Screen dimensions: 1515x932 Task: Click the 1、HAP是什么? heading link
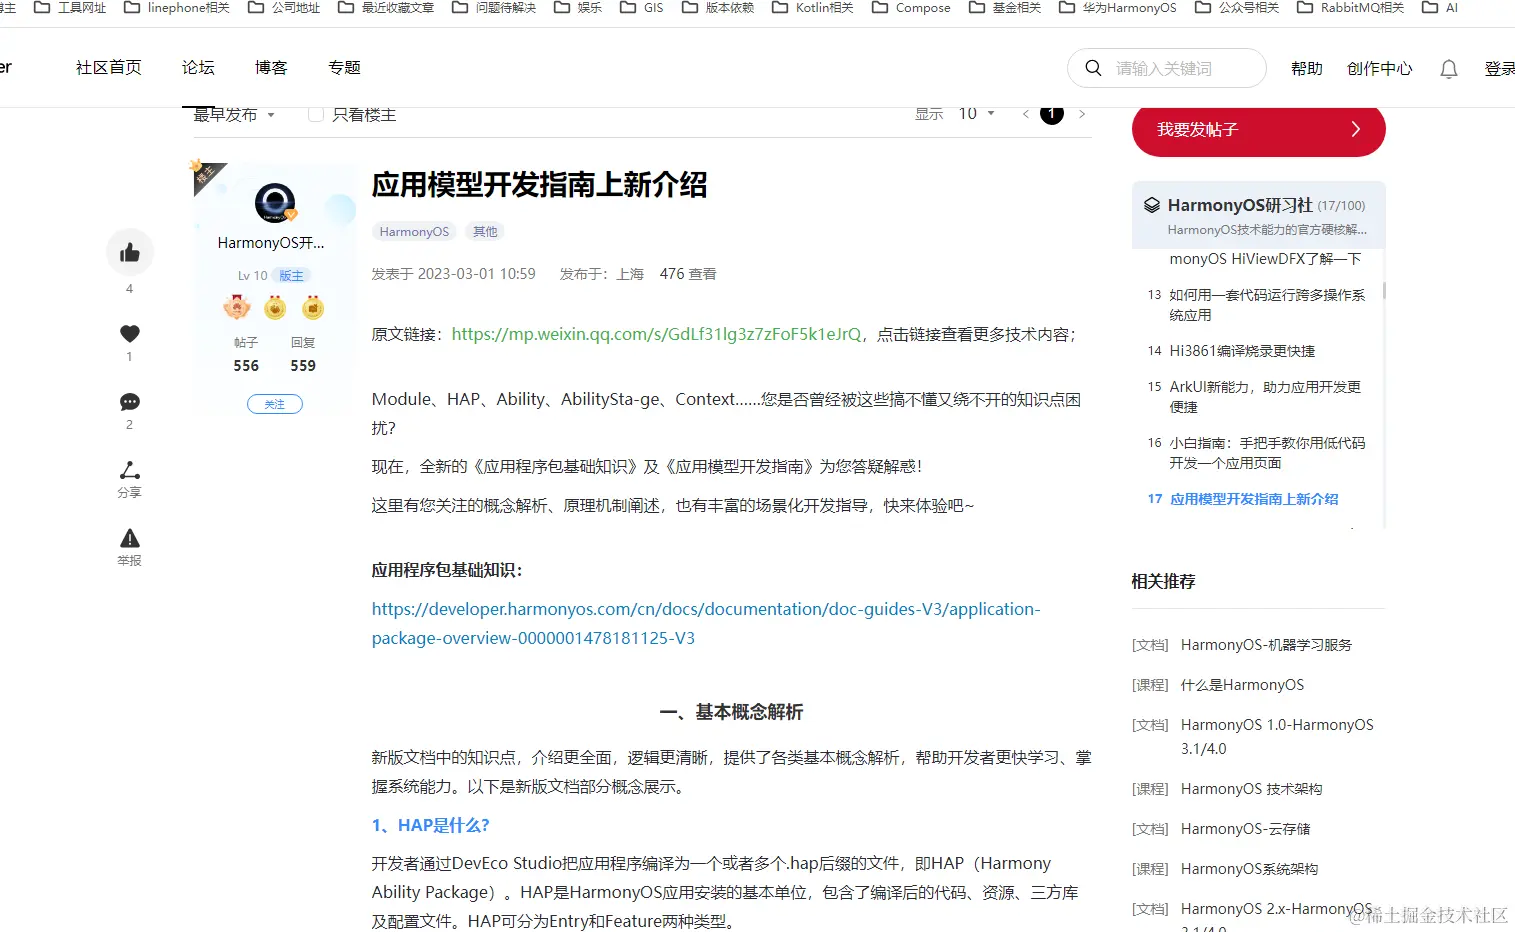[x=430, y=826]
